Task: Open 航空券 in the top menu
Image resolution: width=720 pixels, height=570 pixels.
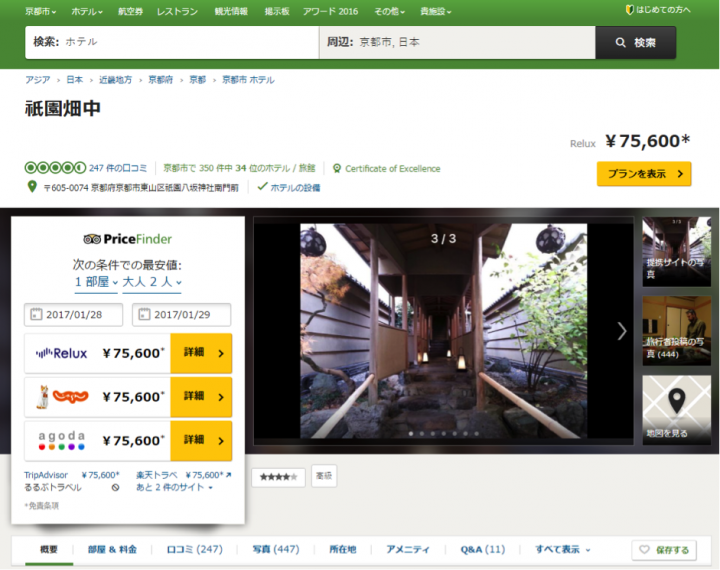Action: (130, 11)
